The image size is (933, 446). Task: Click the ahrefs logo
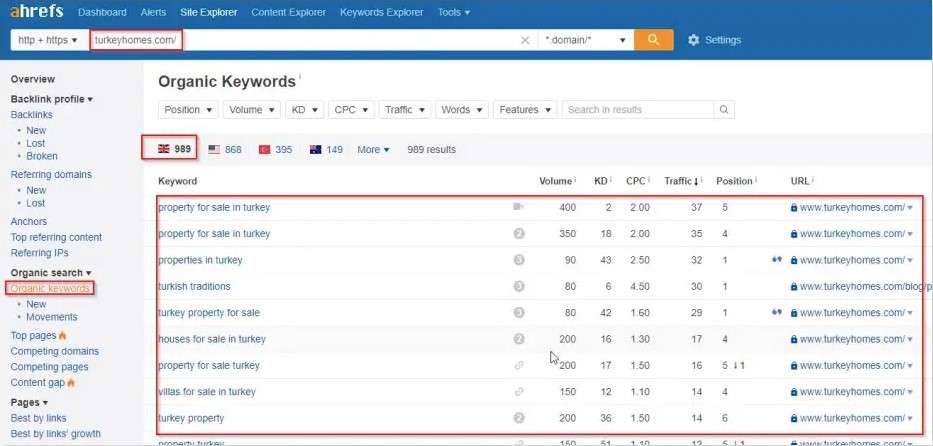click(37, 11)
